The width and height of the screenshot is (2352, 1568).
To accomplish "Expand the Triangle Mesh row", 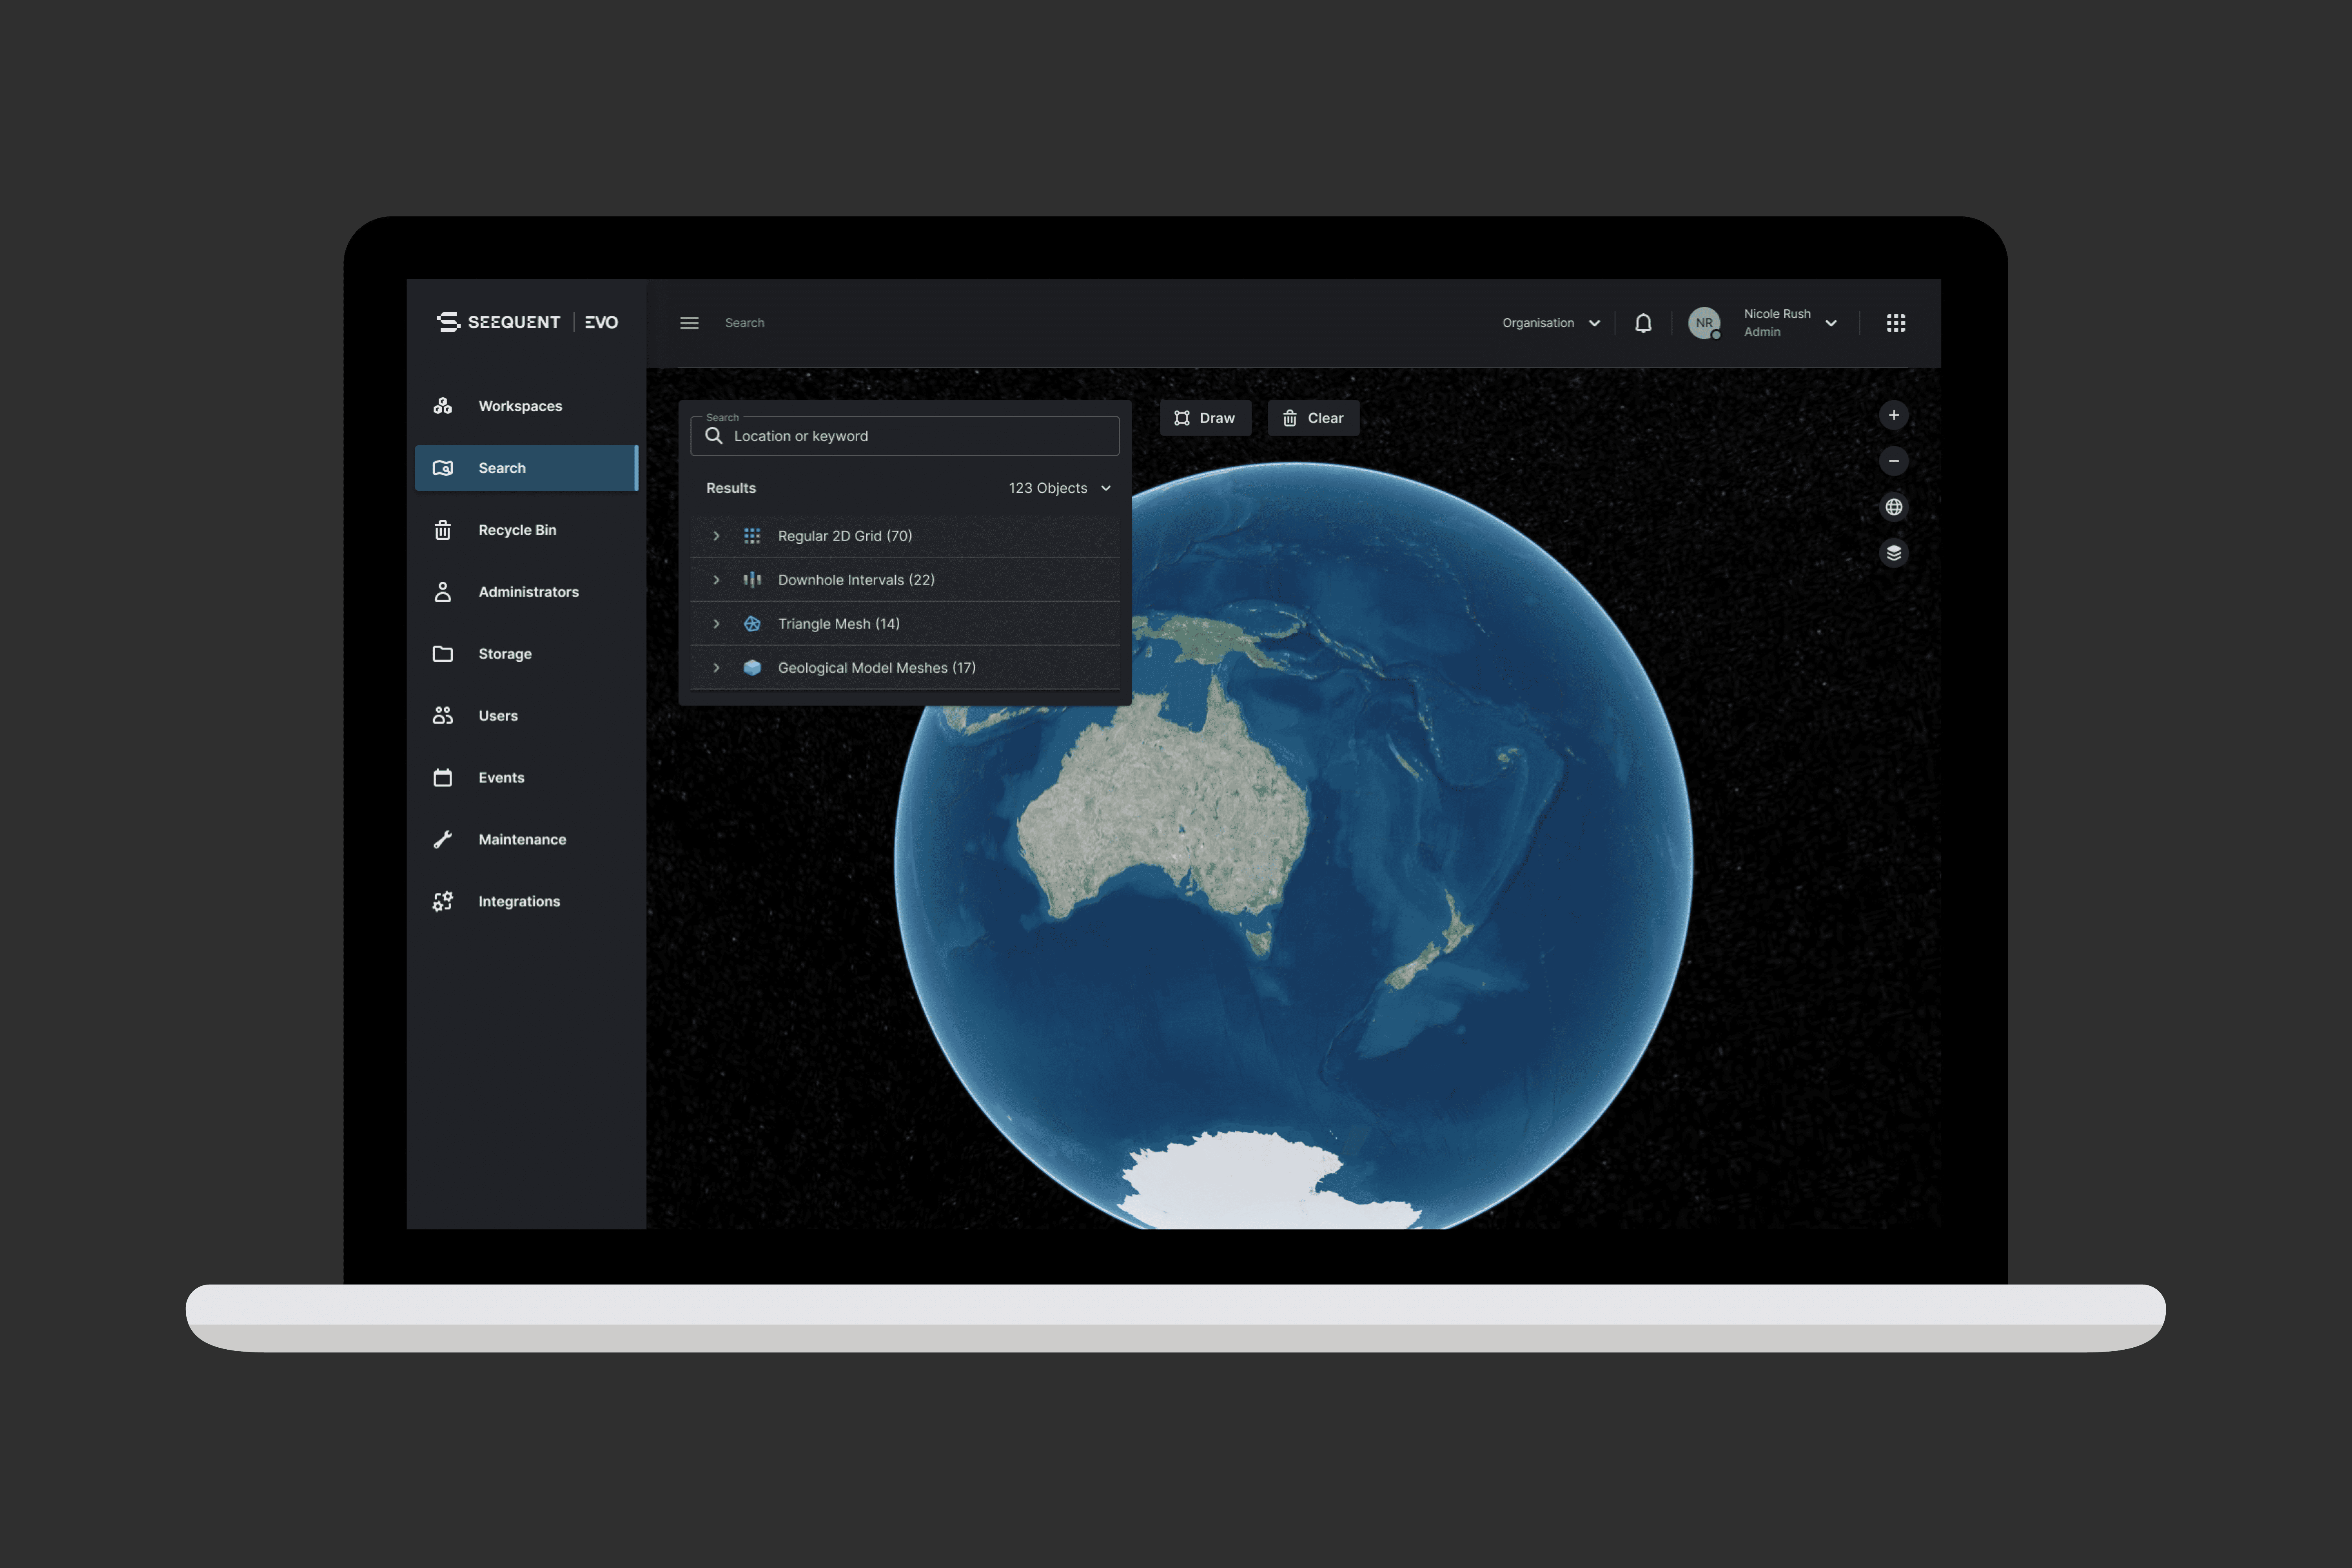I will pyautogui.click(x=716, y=624).
